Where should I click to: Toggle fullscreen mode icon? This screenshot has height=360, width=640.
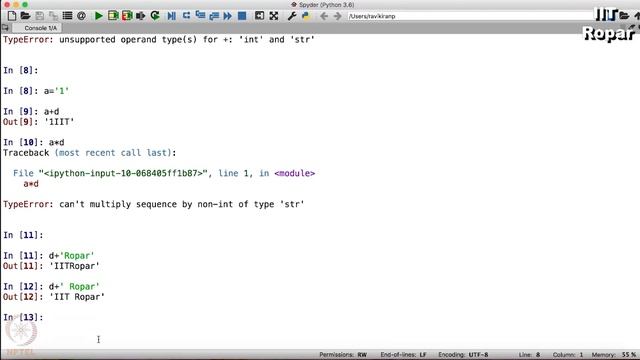274,16
